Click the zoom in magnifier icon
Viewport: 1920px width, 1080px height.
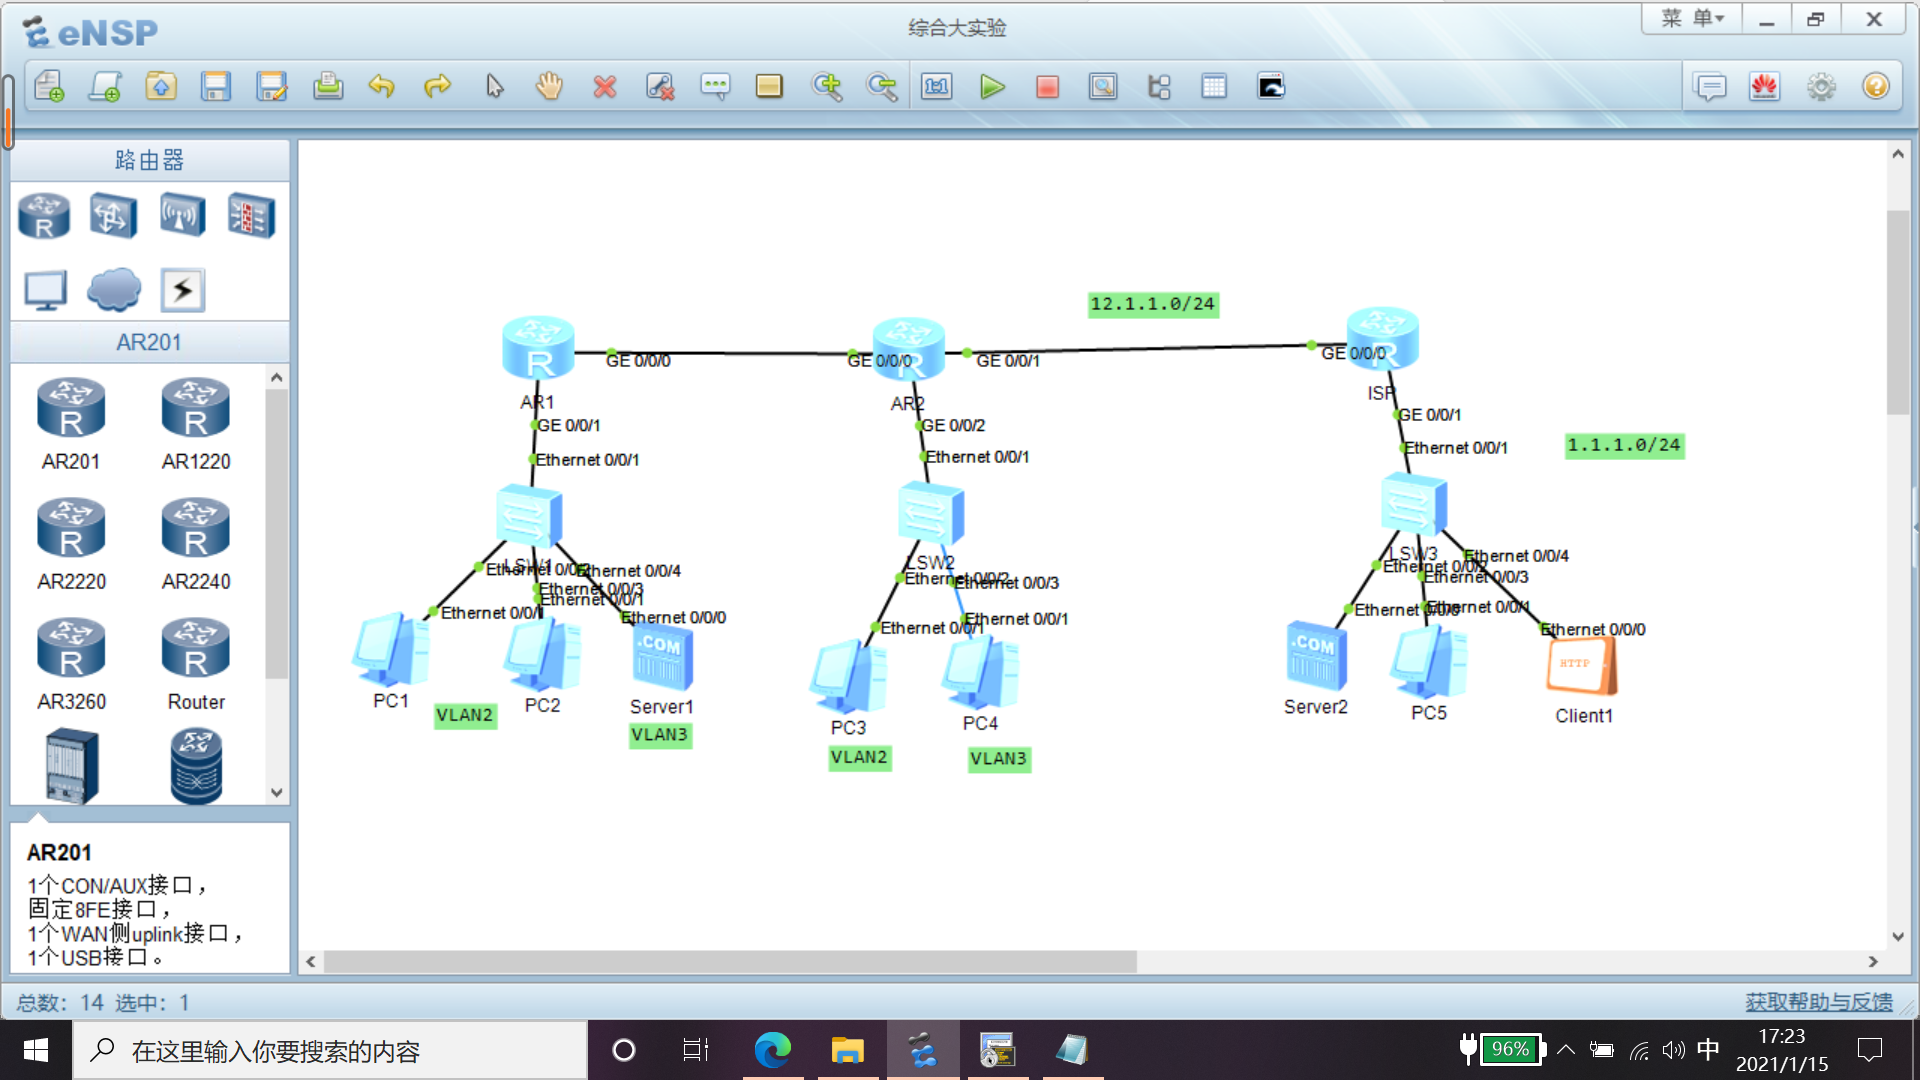coord(827,87)
